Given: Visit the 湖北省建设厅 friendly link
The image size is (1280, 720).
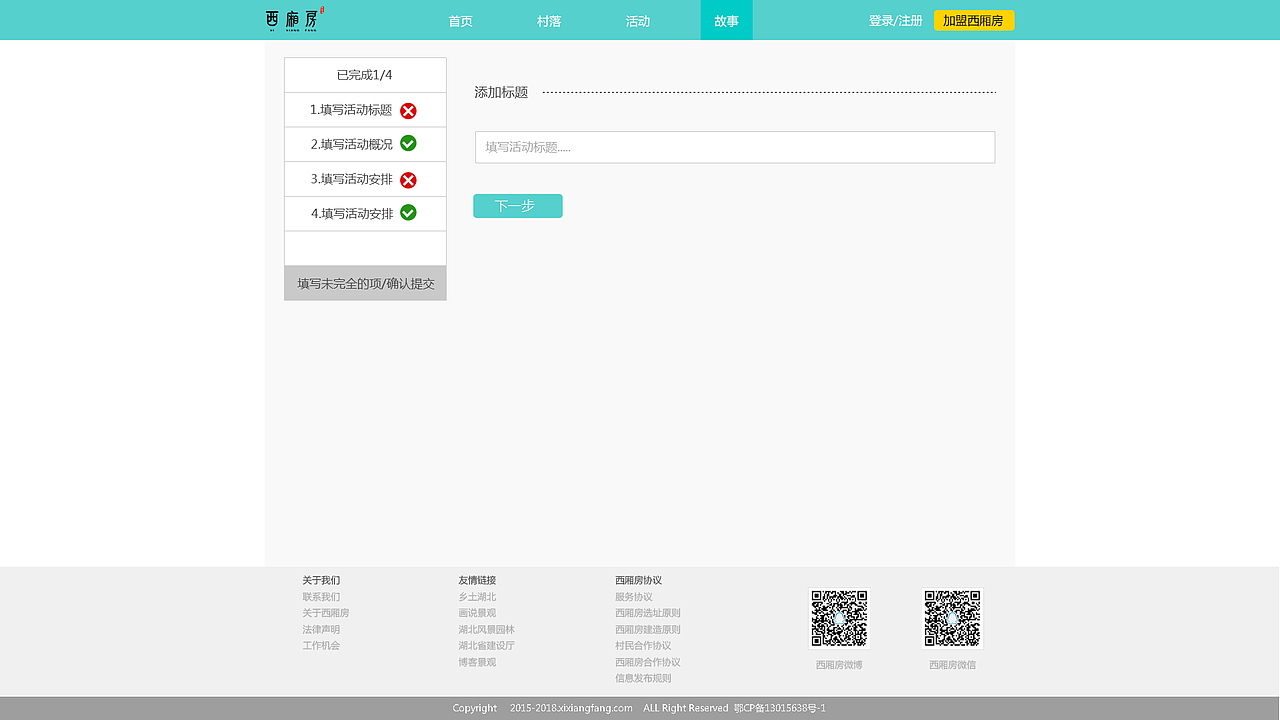Looking at the screenshot, I should [487, 646].
